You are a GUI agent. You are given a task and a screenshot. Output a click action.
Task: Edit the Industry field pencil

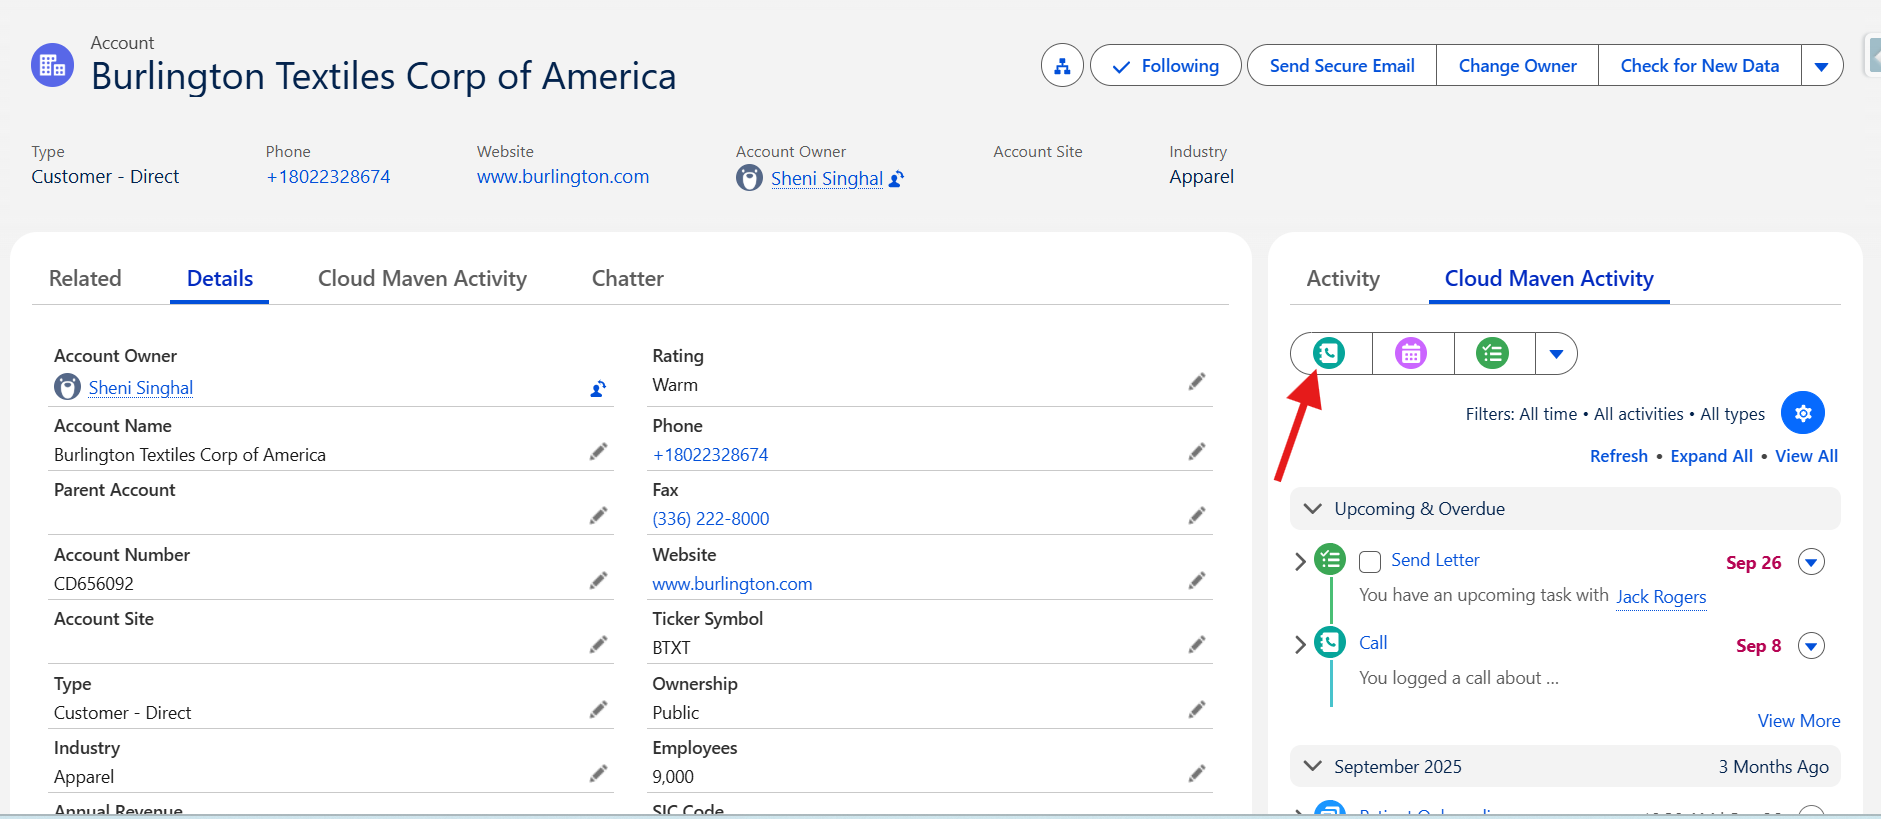598,774
